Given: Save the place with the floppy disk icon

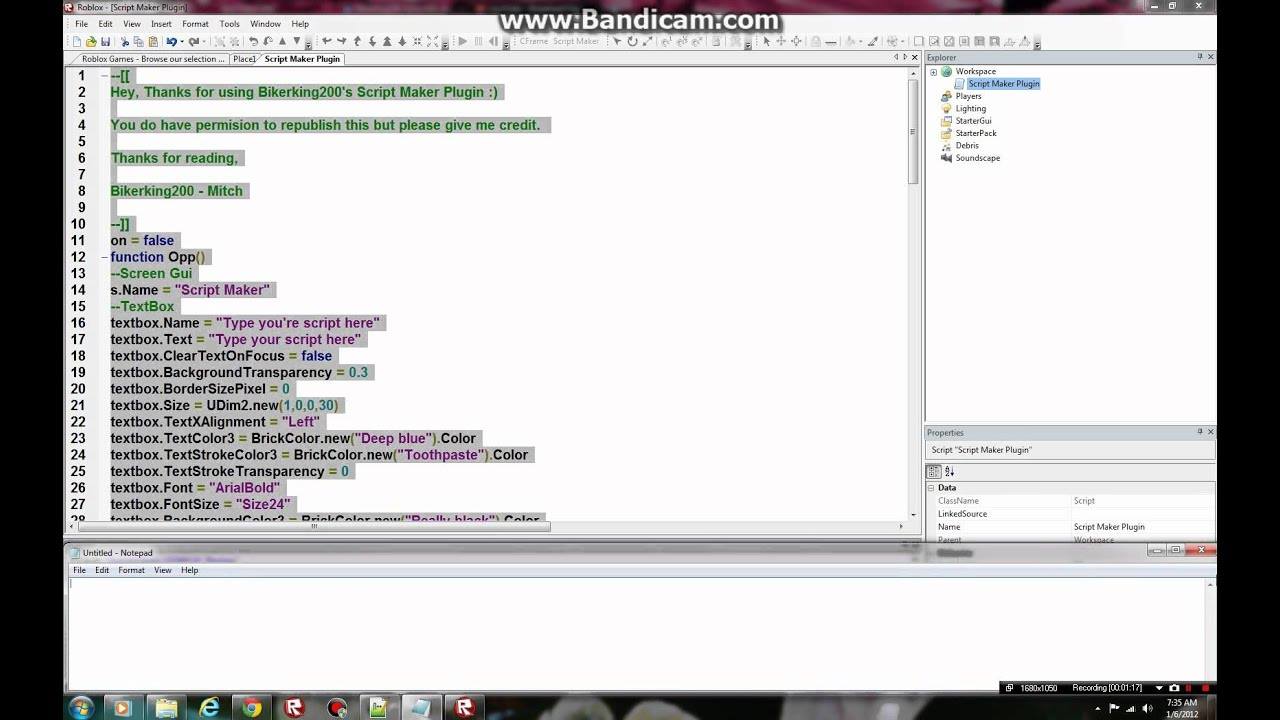Looking at the screenshot, I should 105,42.
